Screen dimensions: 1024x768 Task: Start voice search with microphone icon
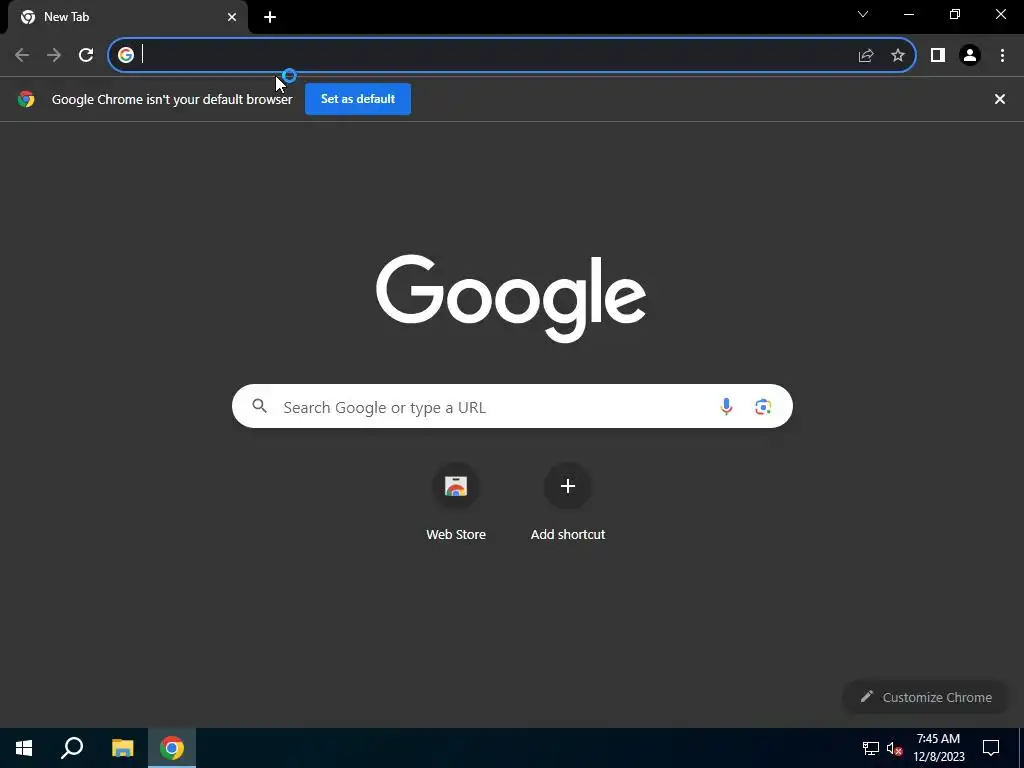point(726,406)
